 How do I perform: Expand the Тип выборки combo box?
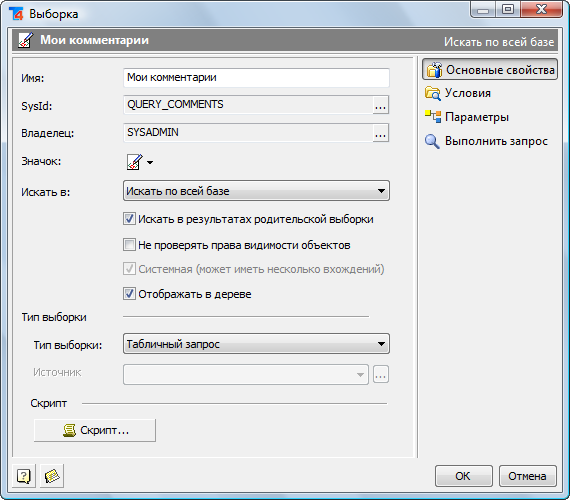click(x=256, y=344)
